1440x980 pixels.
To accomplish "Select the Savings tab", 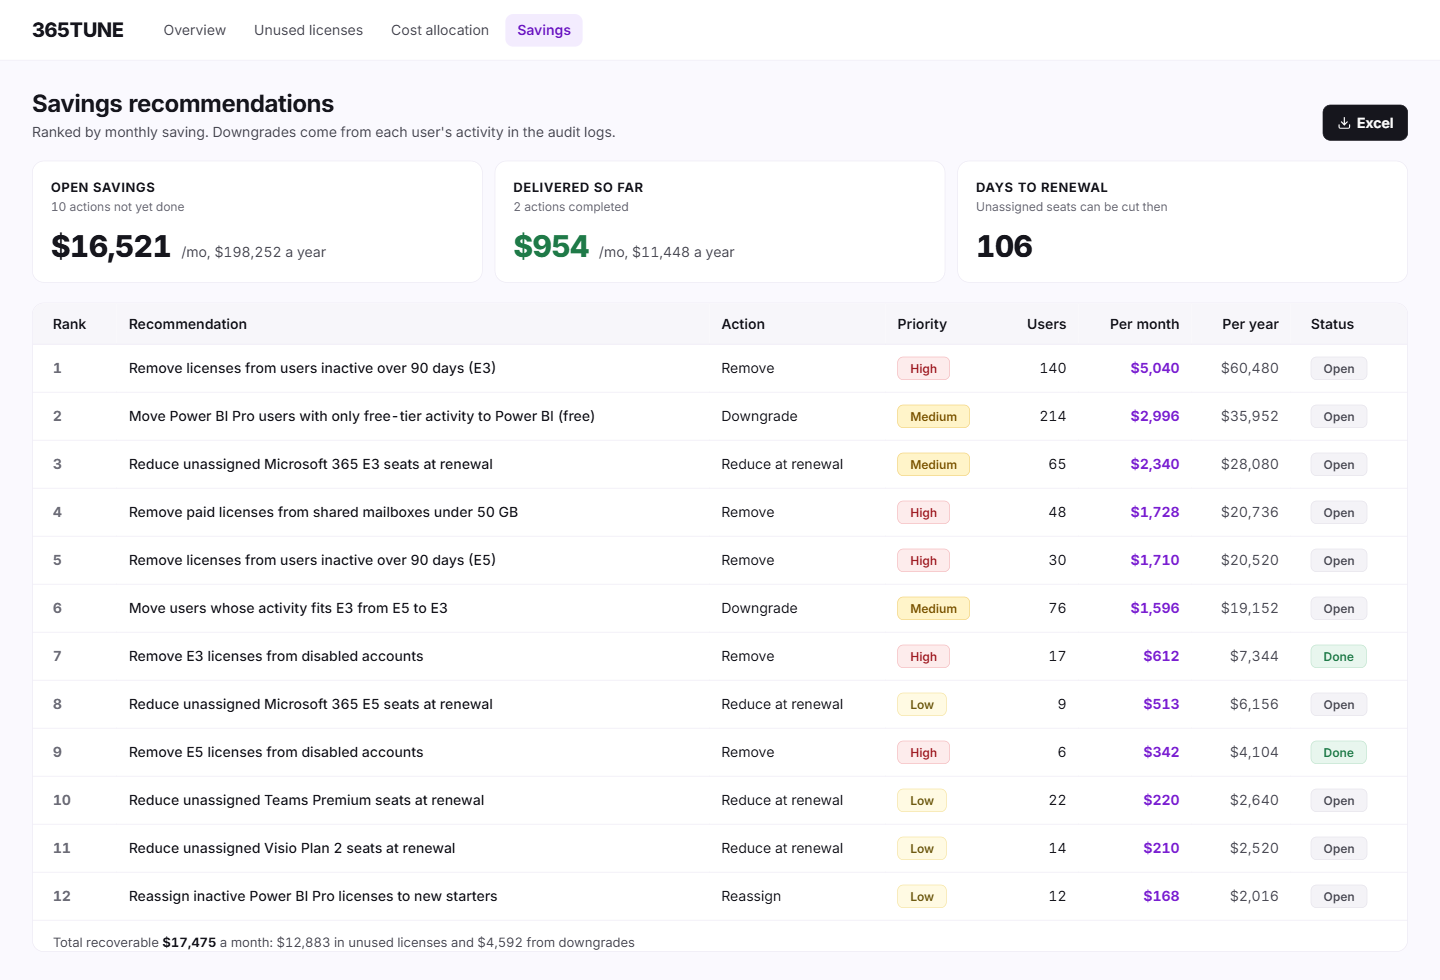I will click(544, 30).
